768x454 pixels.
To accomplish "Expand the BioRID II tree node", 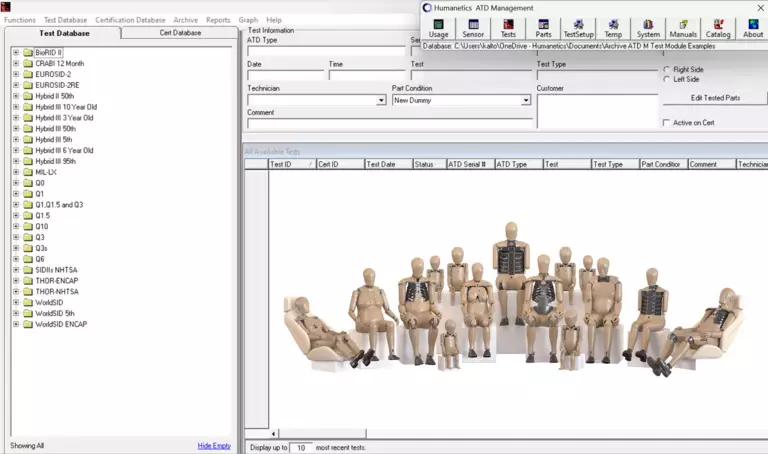I will [16, 52].
